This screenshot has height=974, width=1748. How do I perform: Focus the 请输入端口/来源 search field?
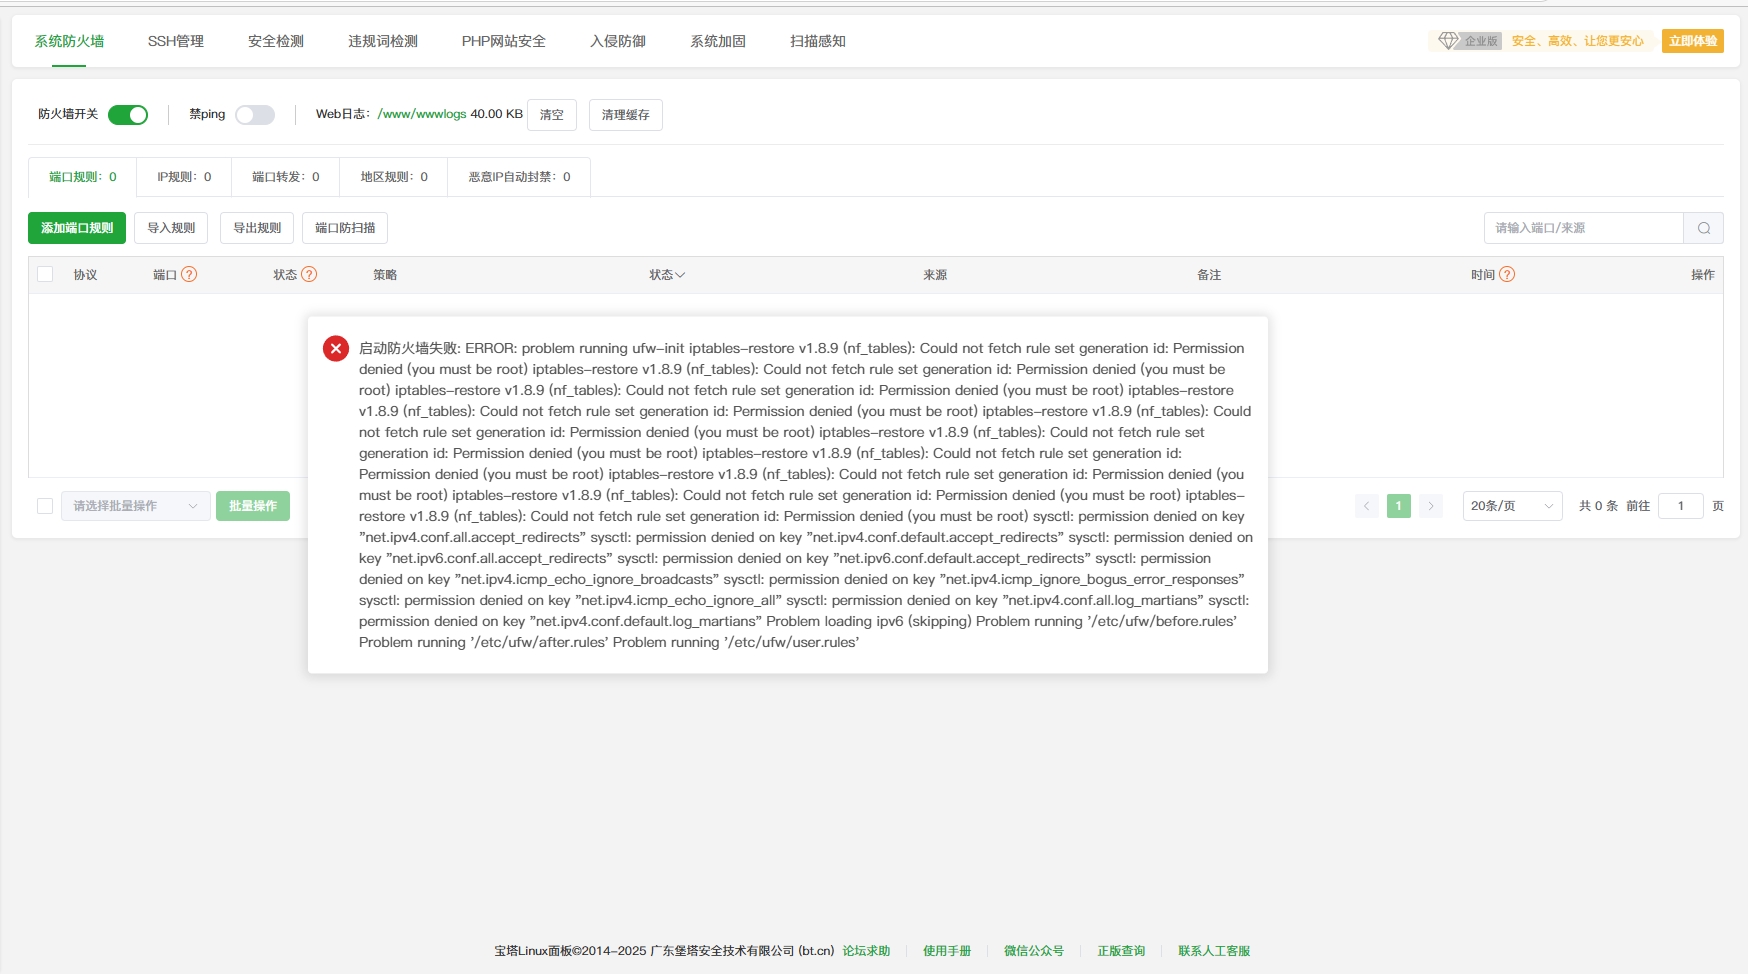click(1584, 228)
